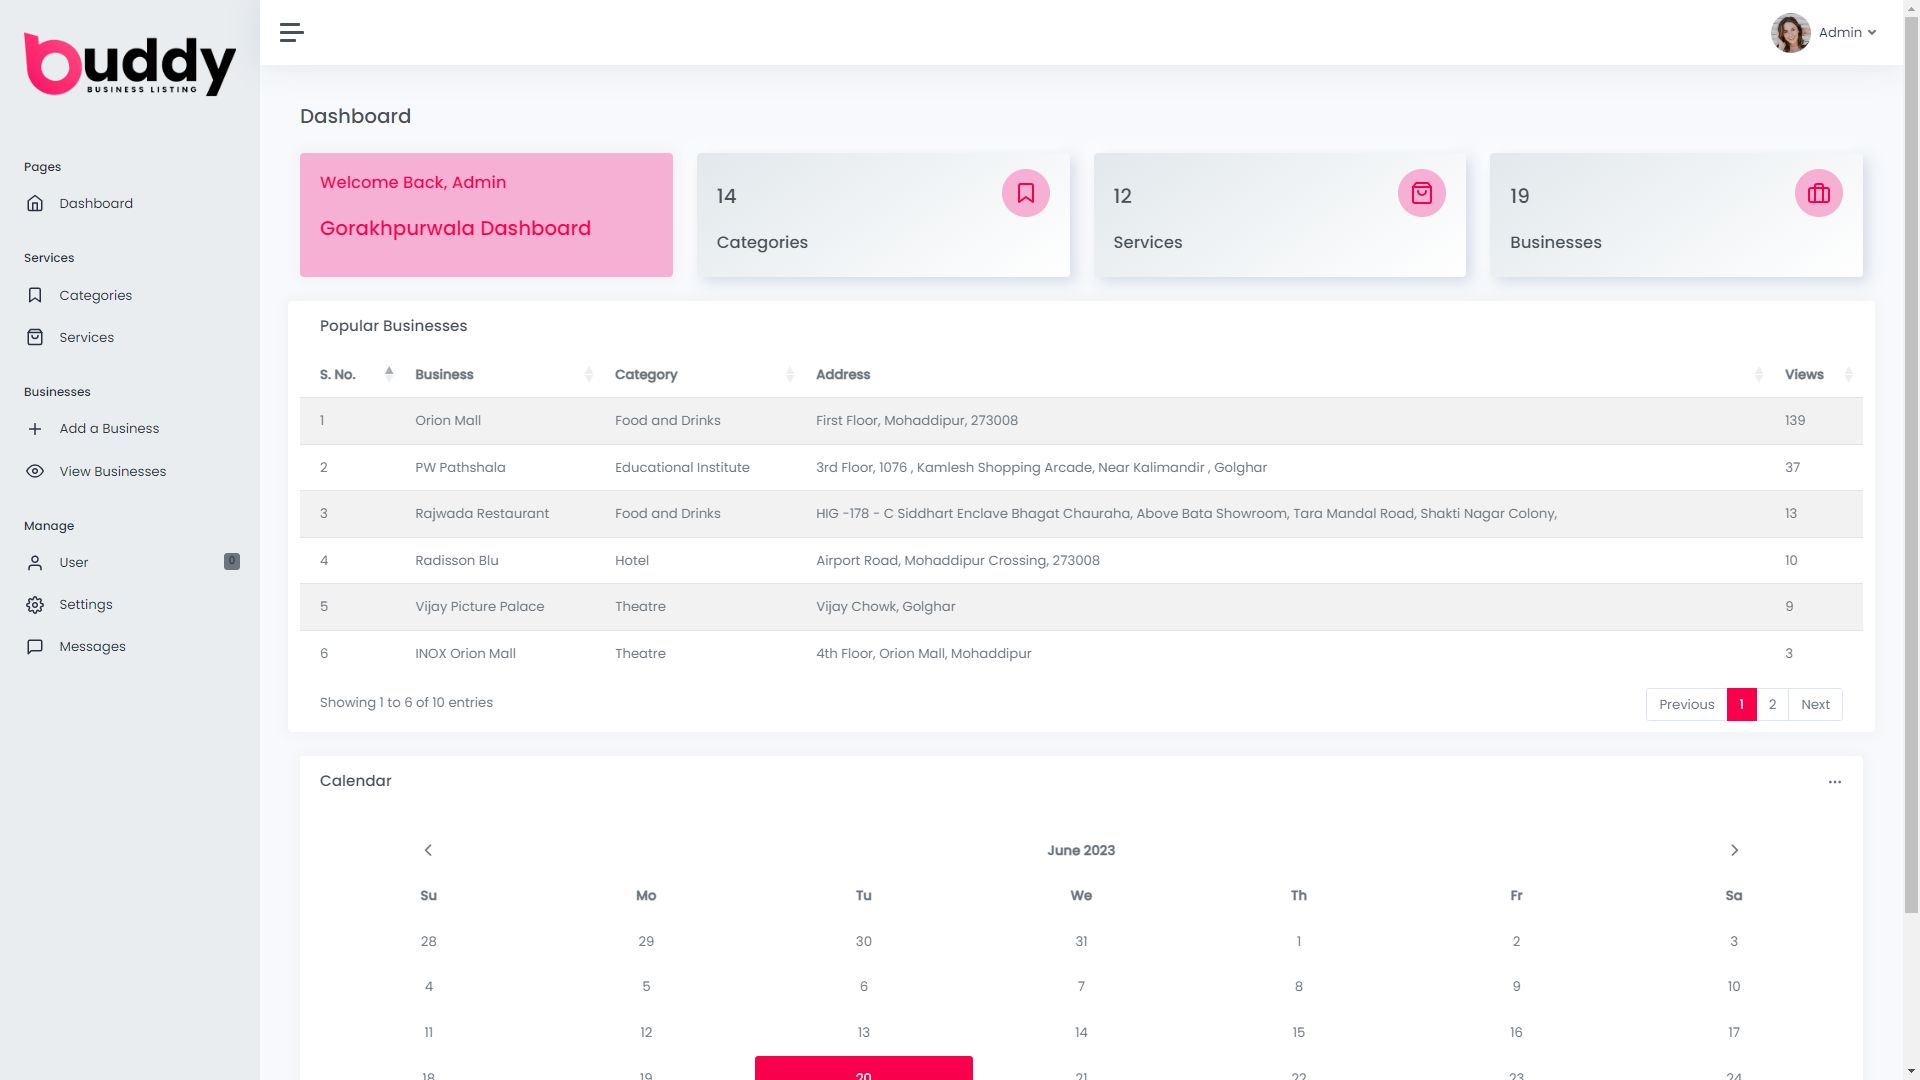
Task: Click the plus icon for Add a Business
Action: point(35,429)
